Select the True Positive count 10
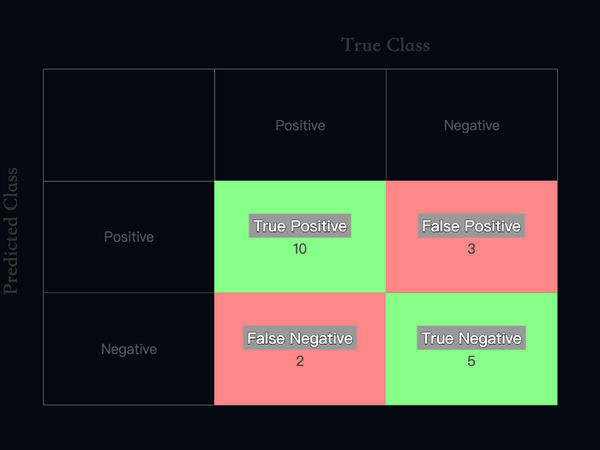The width and height of the screenshot is (600, 450). click(300, 249)
